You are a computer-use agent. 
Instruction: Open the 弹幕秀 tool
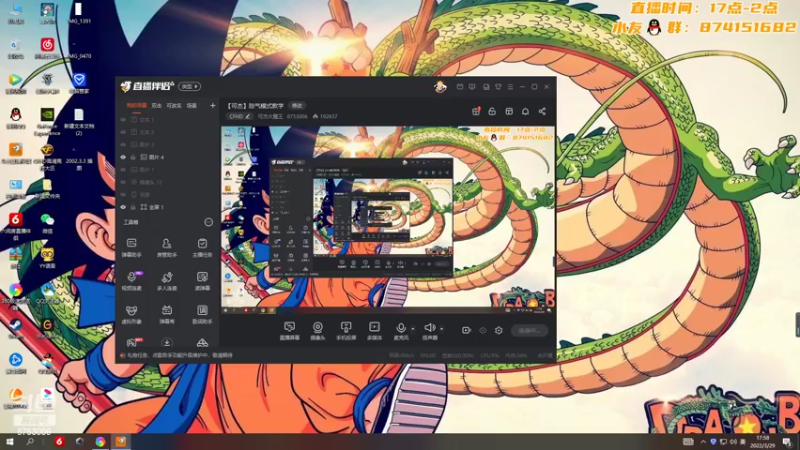(x=167, y=314)
